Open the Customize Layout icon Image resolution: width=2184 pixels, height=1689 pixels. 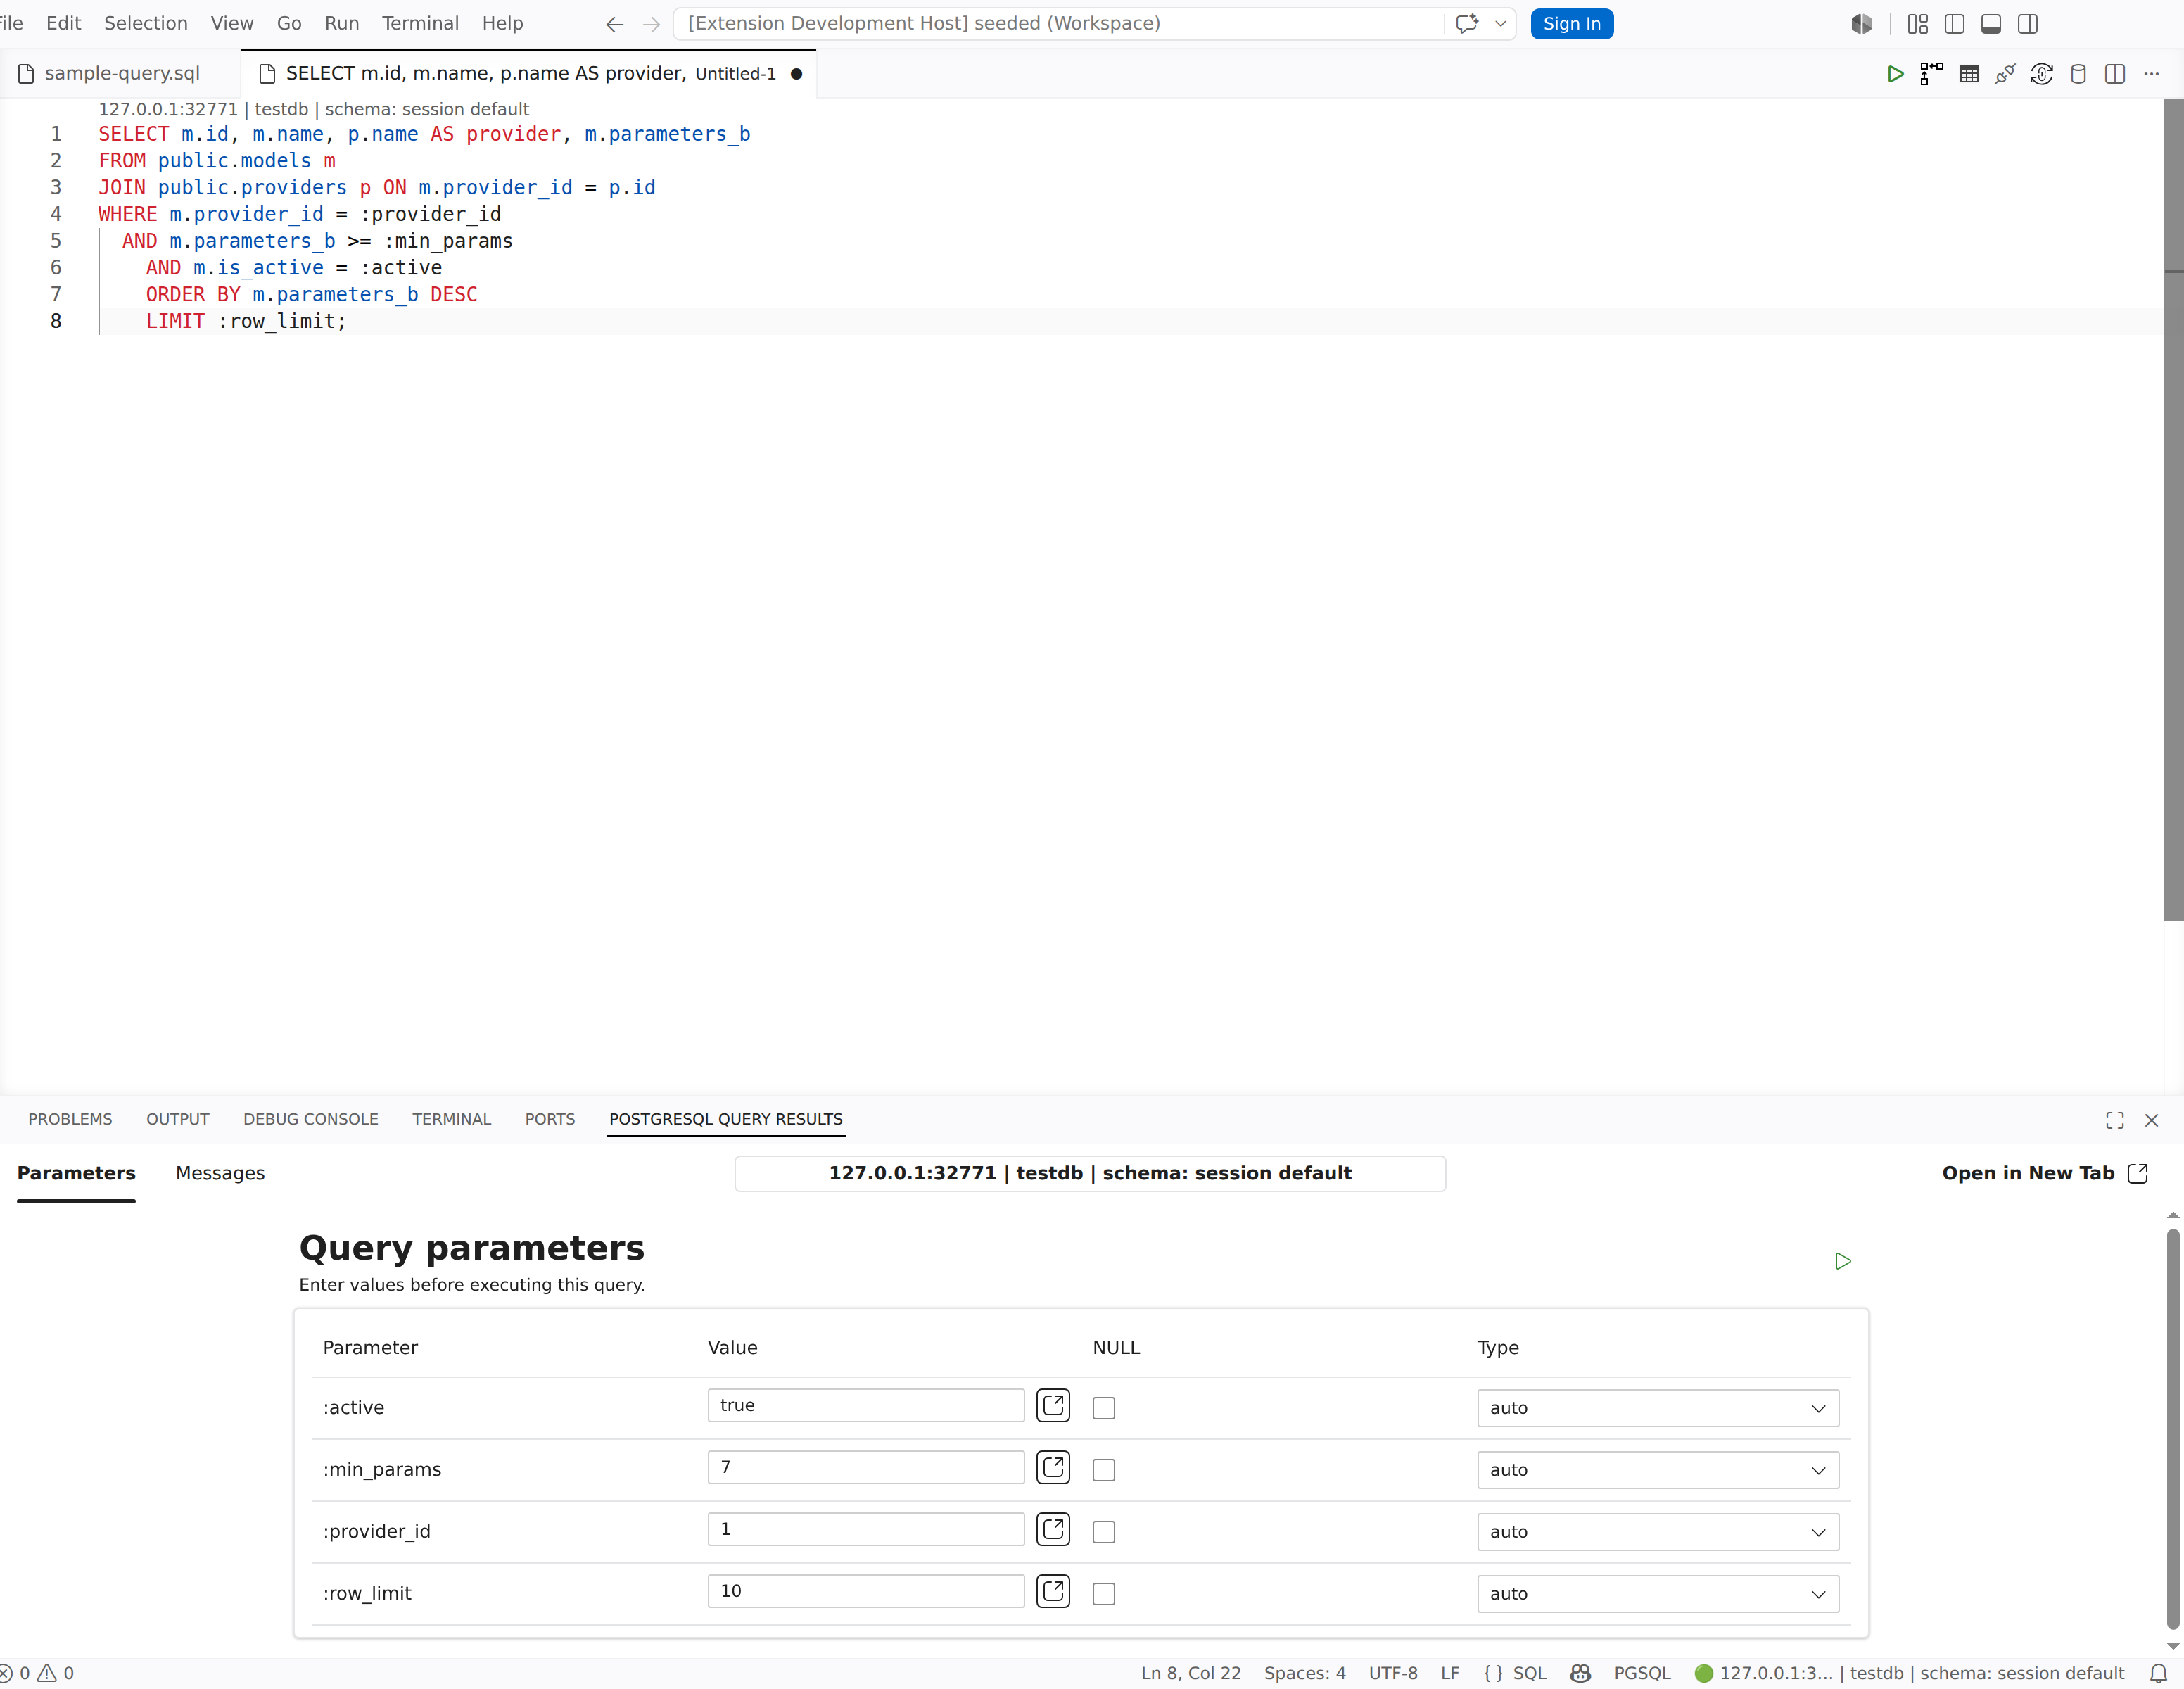click(x=1918, y=24)
